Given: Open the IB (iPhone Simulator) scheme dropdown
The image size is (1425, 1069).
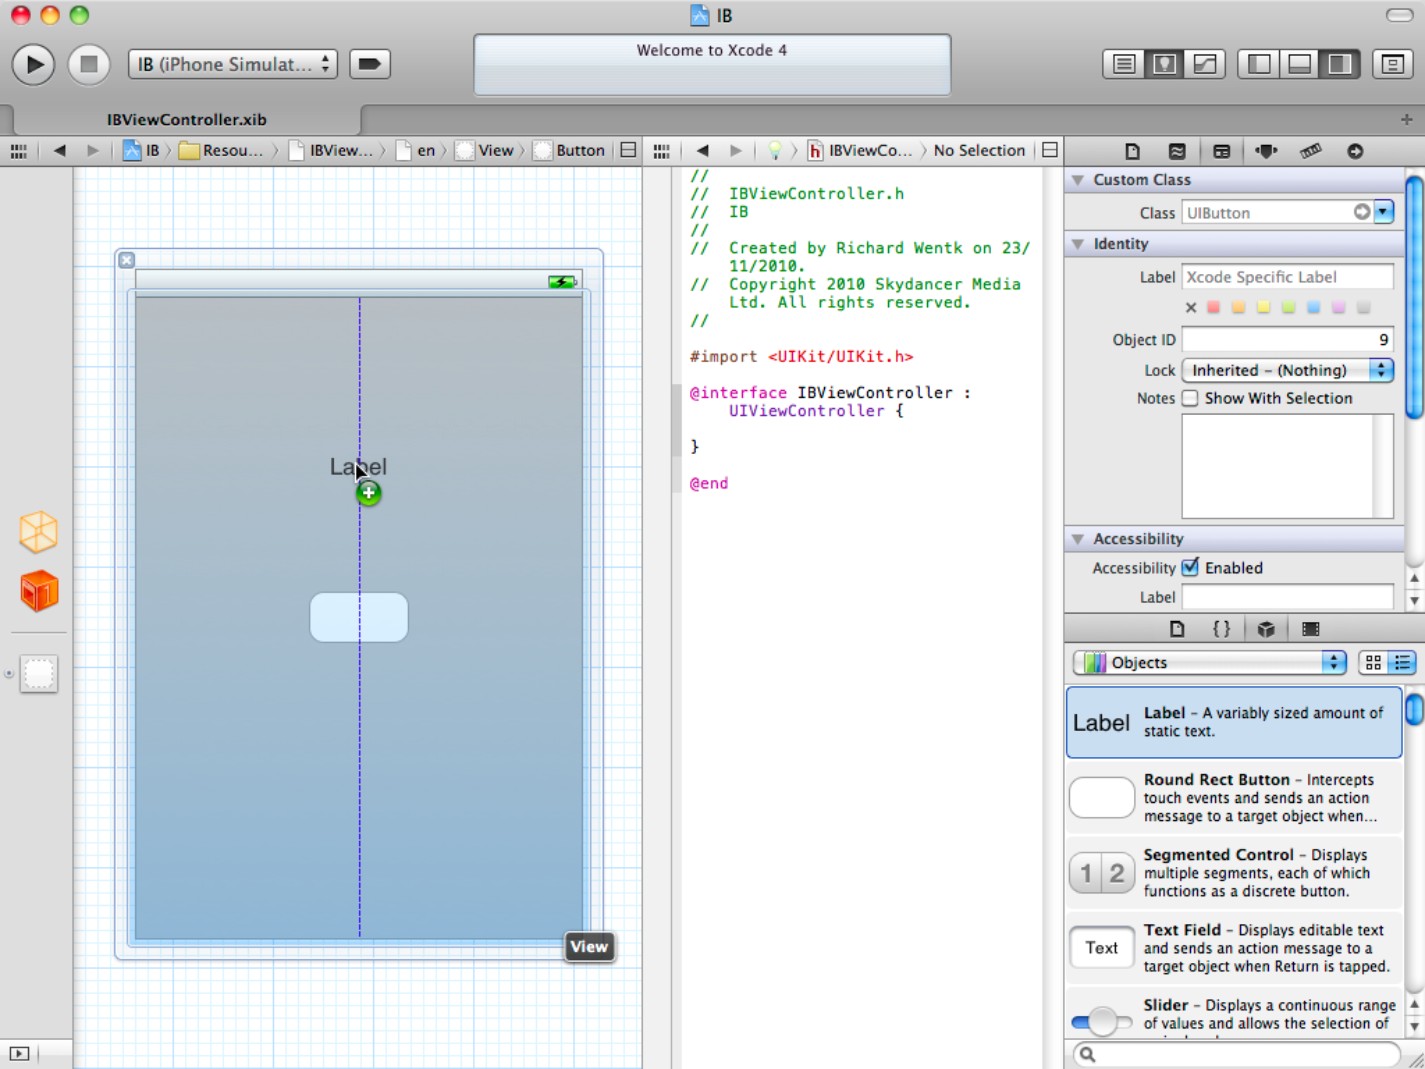Looking at the screenshot, I should (x=232, y=64).
